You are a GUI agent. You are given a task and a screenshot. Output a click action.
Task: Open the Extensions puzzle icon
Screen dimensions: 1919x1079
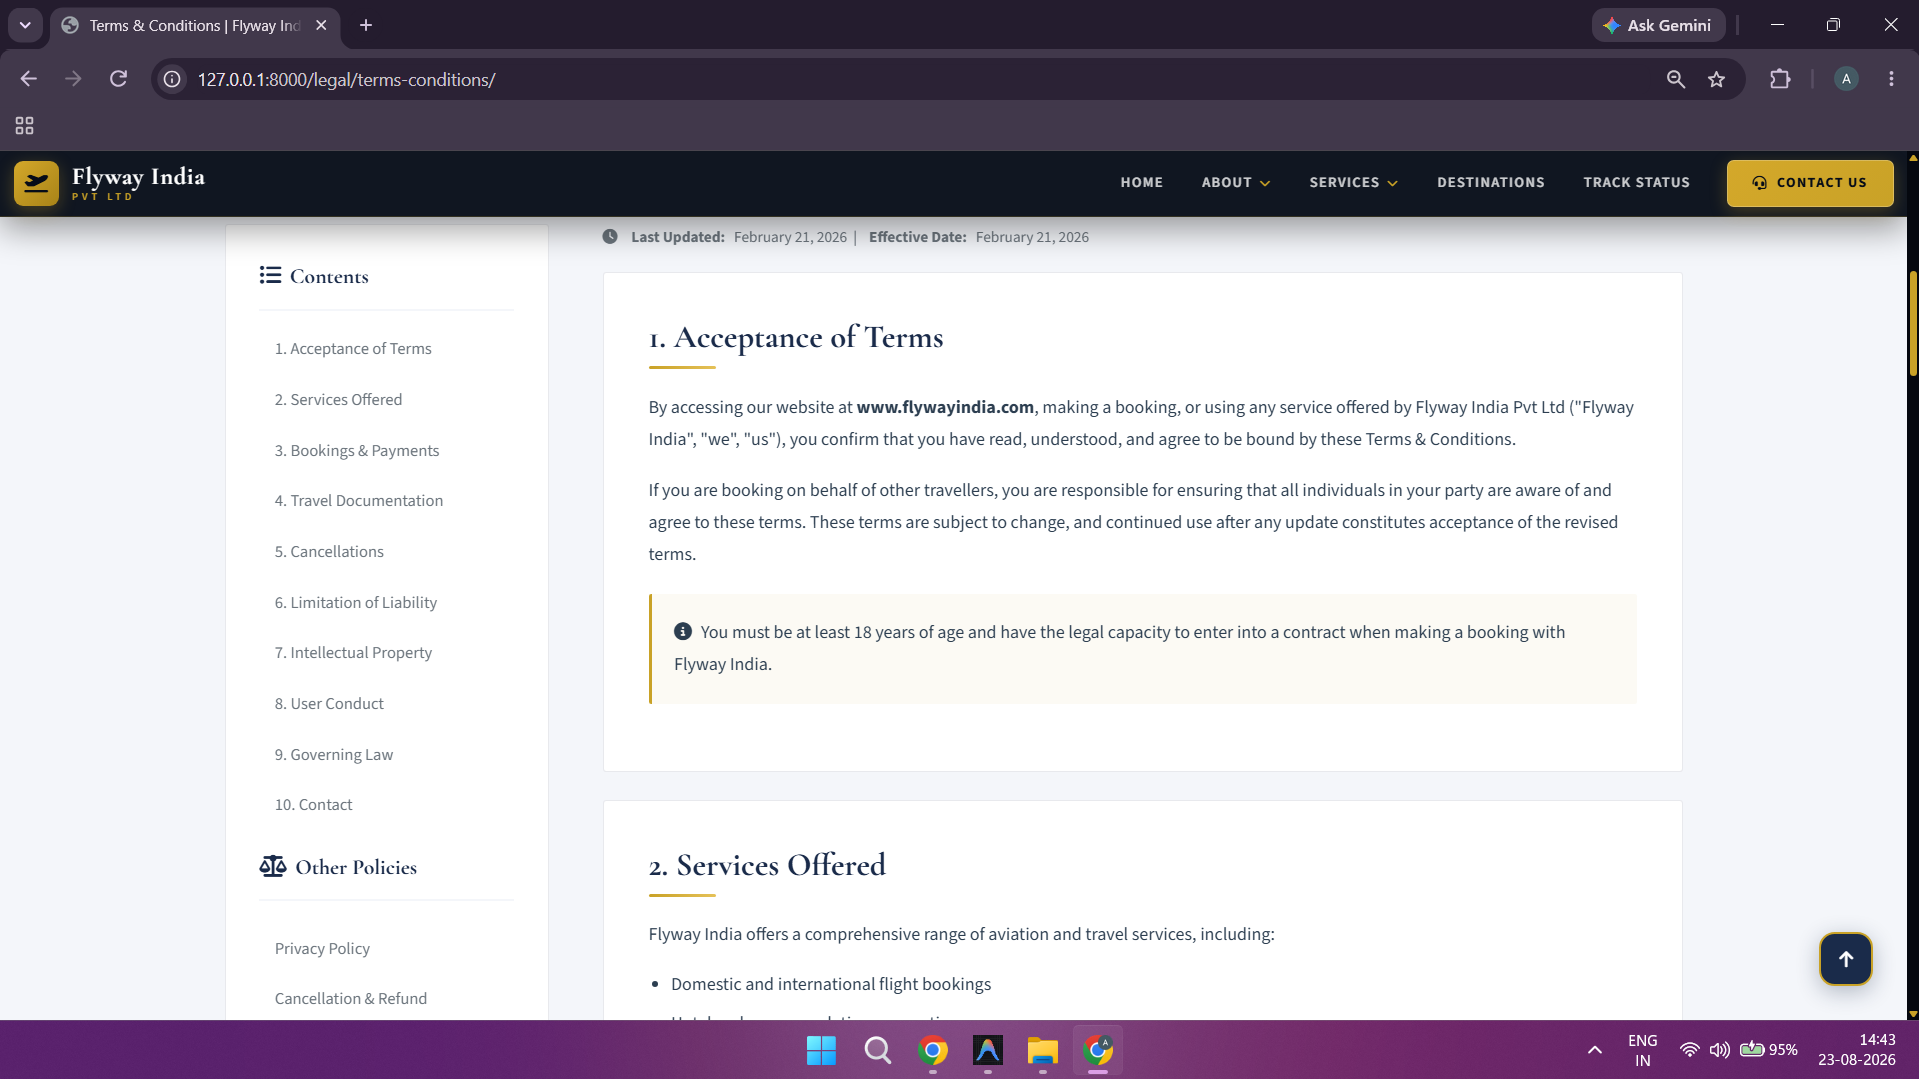point(1780,79)
